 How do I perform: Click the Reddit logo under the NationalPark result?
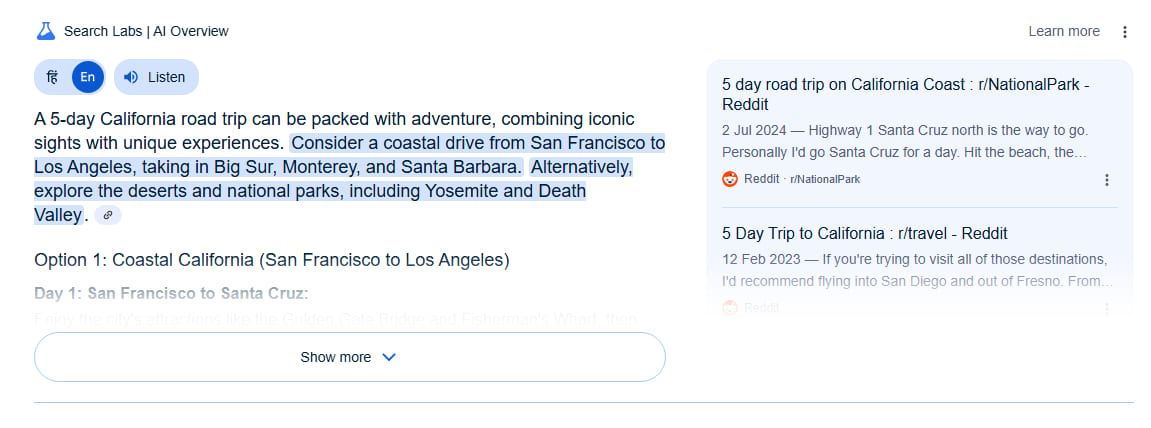(x=730, y=179)
